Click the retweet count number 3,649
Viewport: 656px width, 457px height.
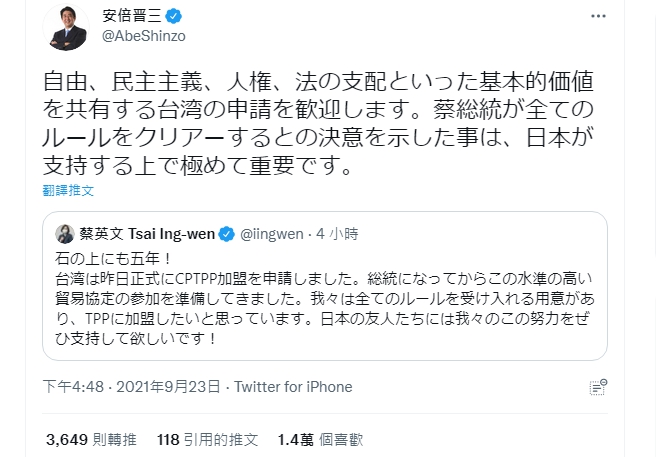pos(67,439)
